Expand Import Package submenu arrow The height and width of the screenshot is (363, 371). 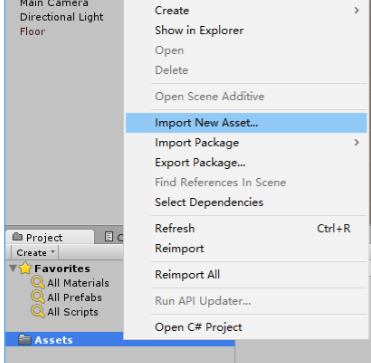[357, 143]
